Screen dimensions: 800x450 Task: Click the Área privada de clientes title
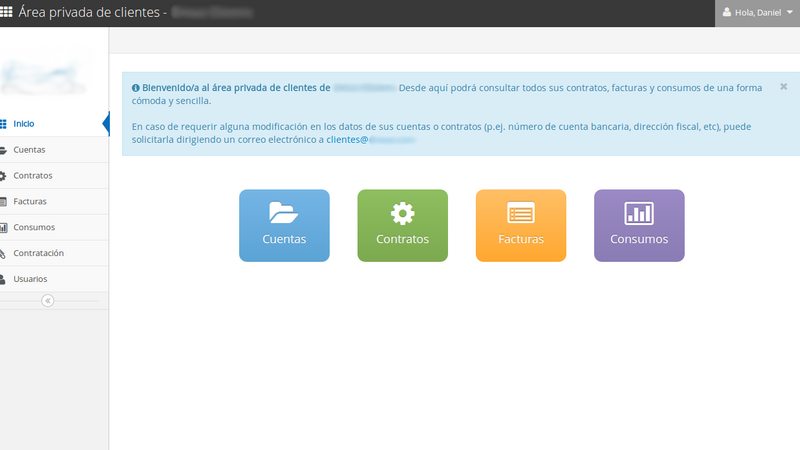(x=89, y=12)
